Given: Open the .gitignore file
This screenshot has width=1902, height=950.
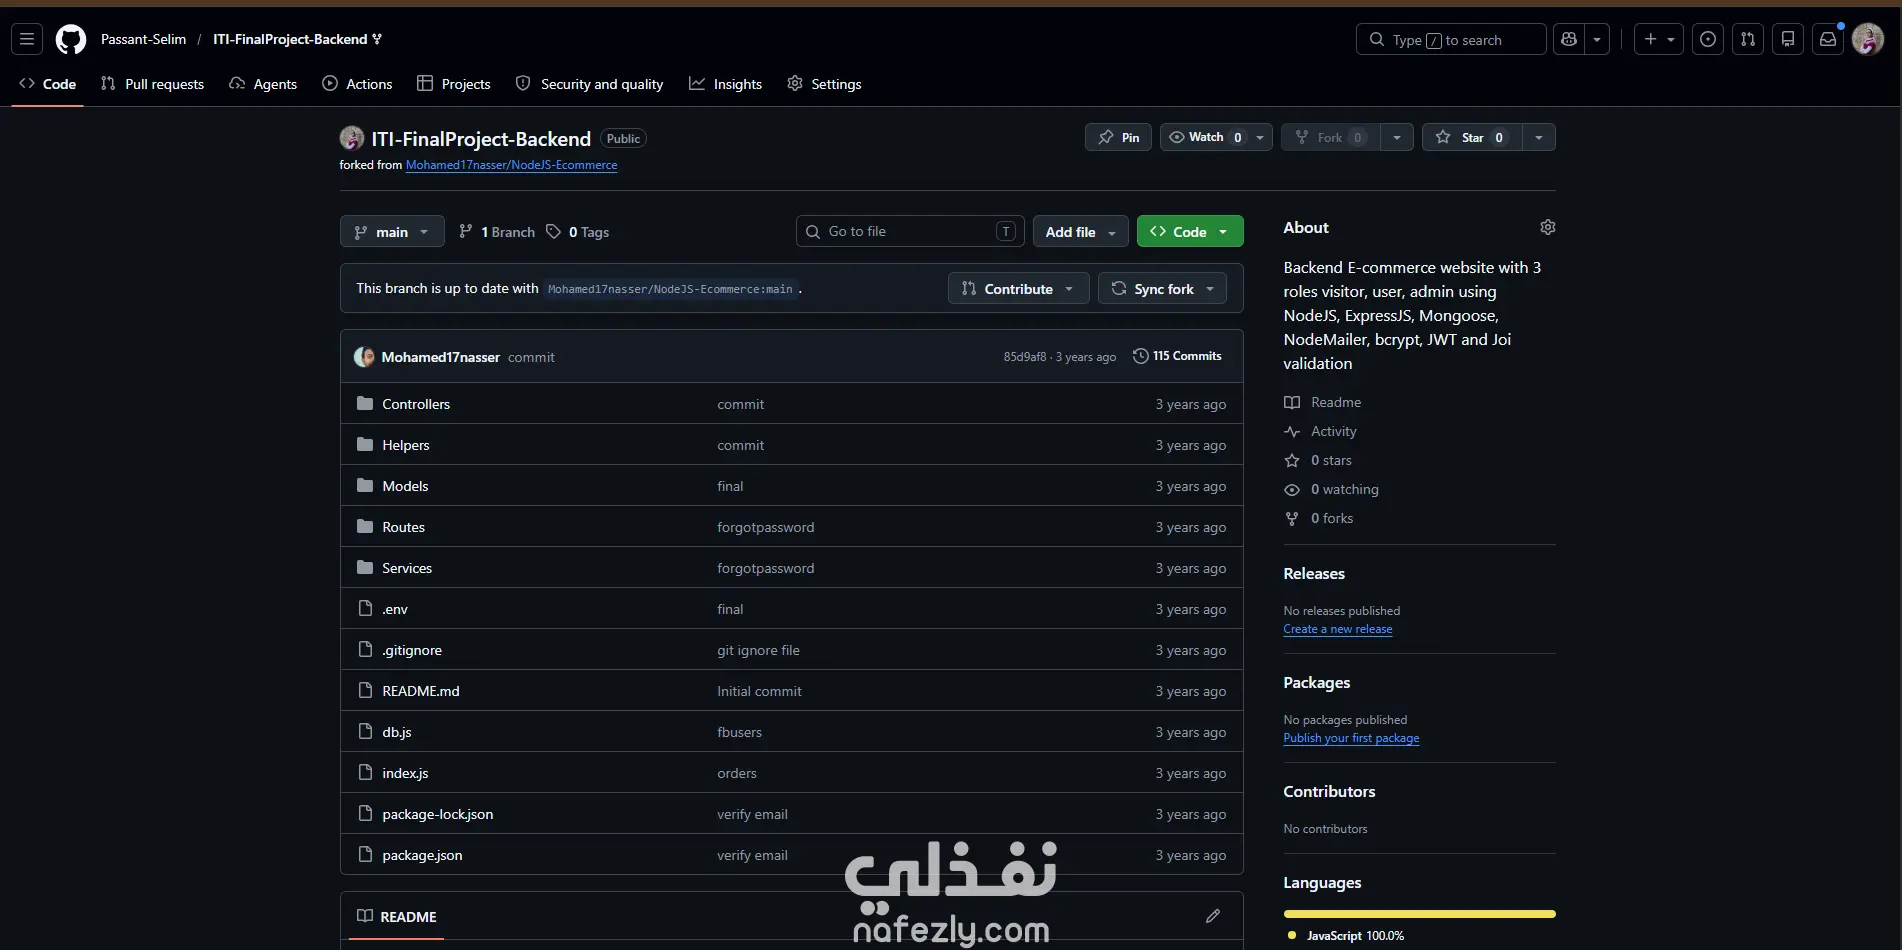Looking at the screenshot, I should tap(412, 650).
